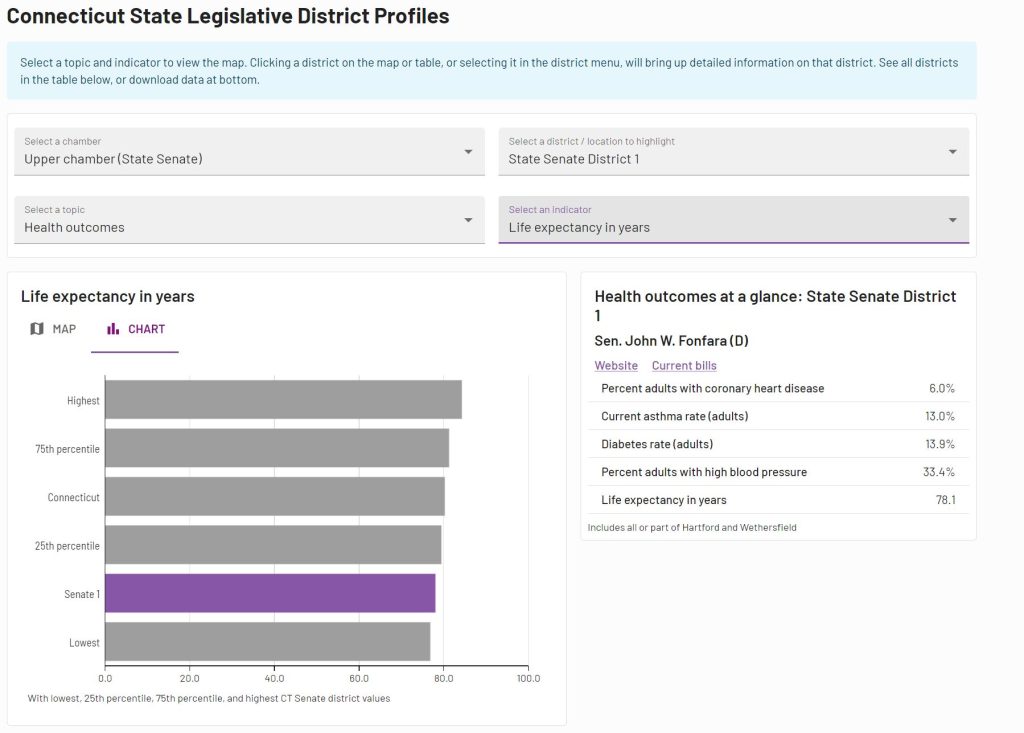Screen dimensions: 1024x733
Task: Open the Health outcomes topic dropdown
Action: (x=249, y=220)
